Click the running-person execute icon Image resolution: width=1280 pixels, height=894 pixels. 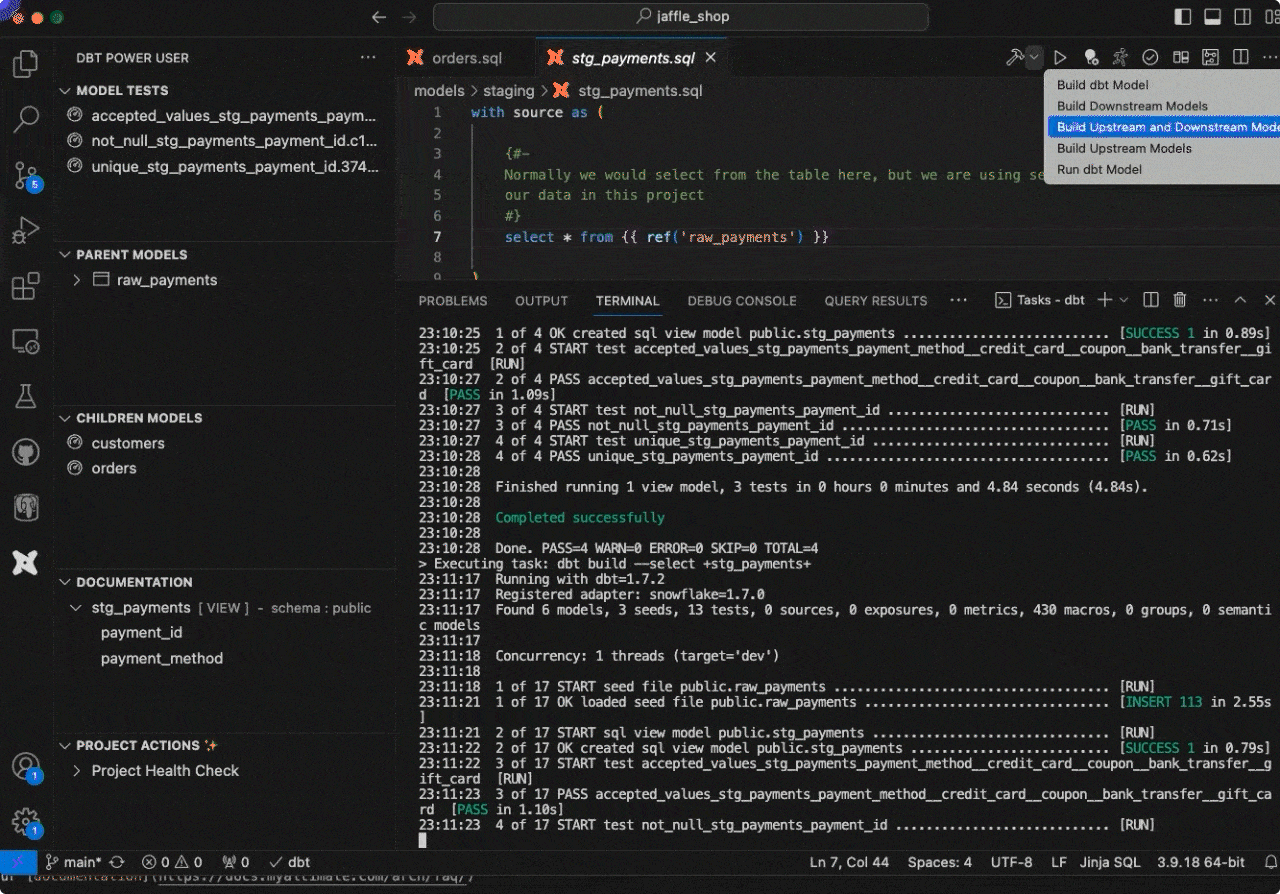tap(1120, 58)
